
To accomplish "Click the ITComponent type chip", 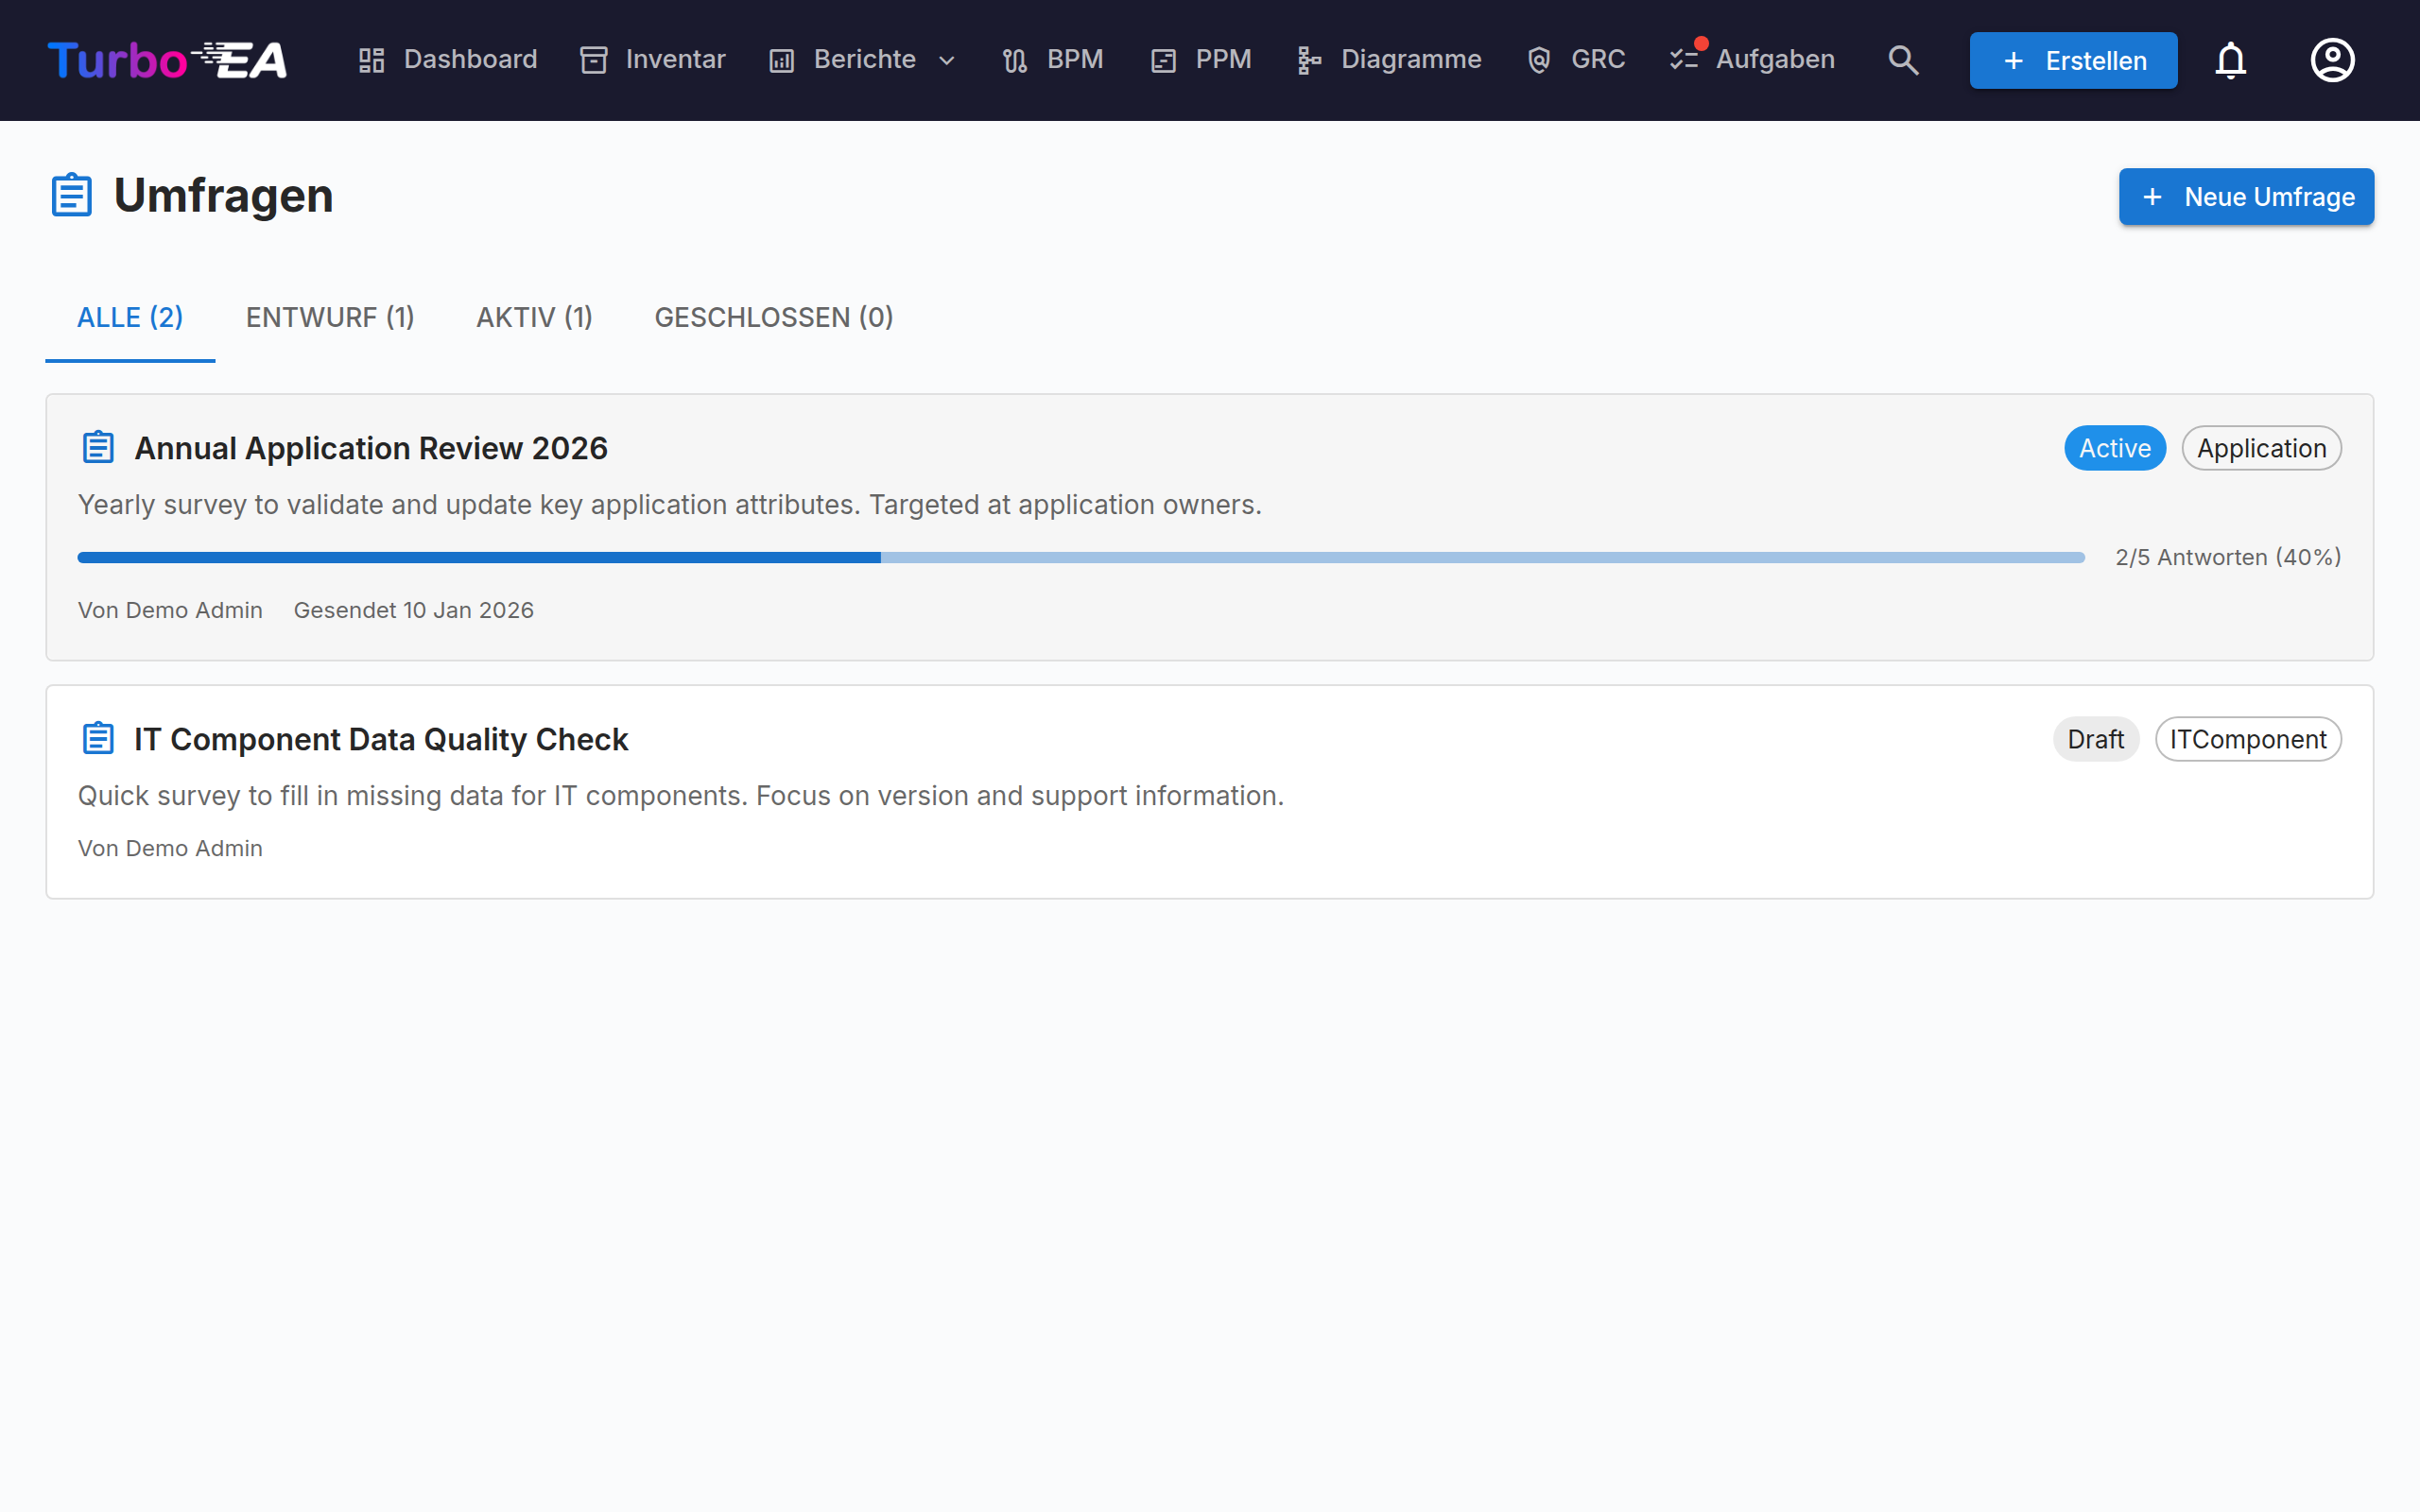I will click(x=2248, y=739).
